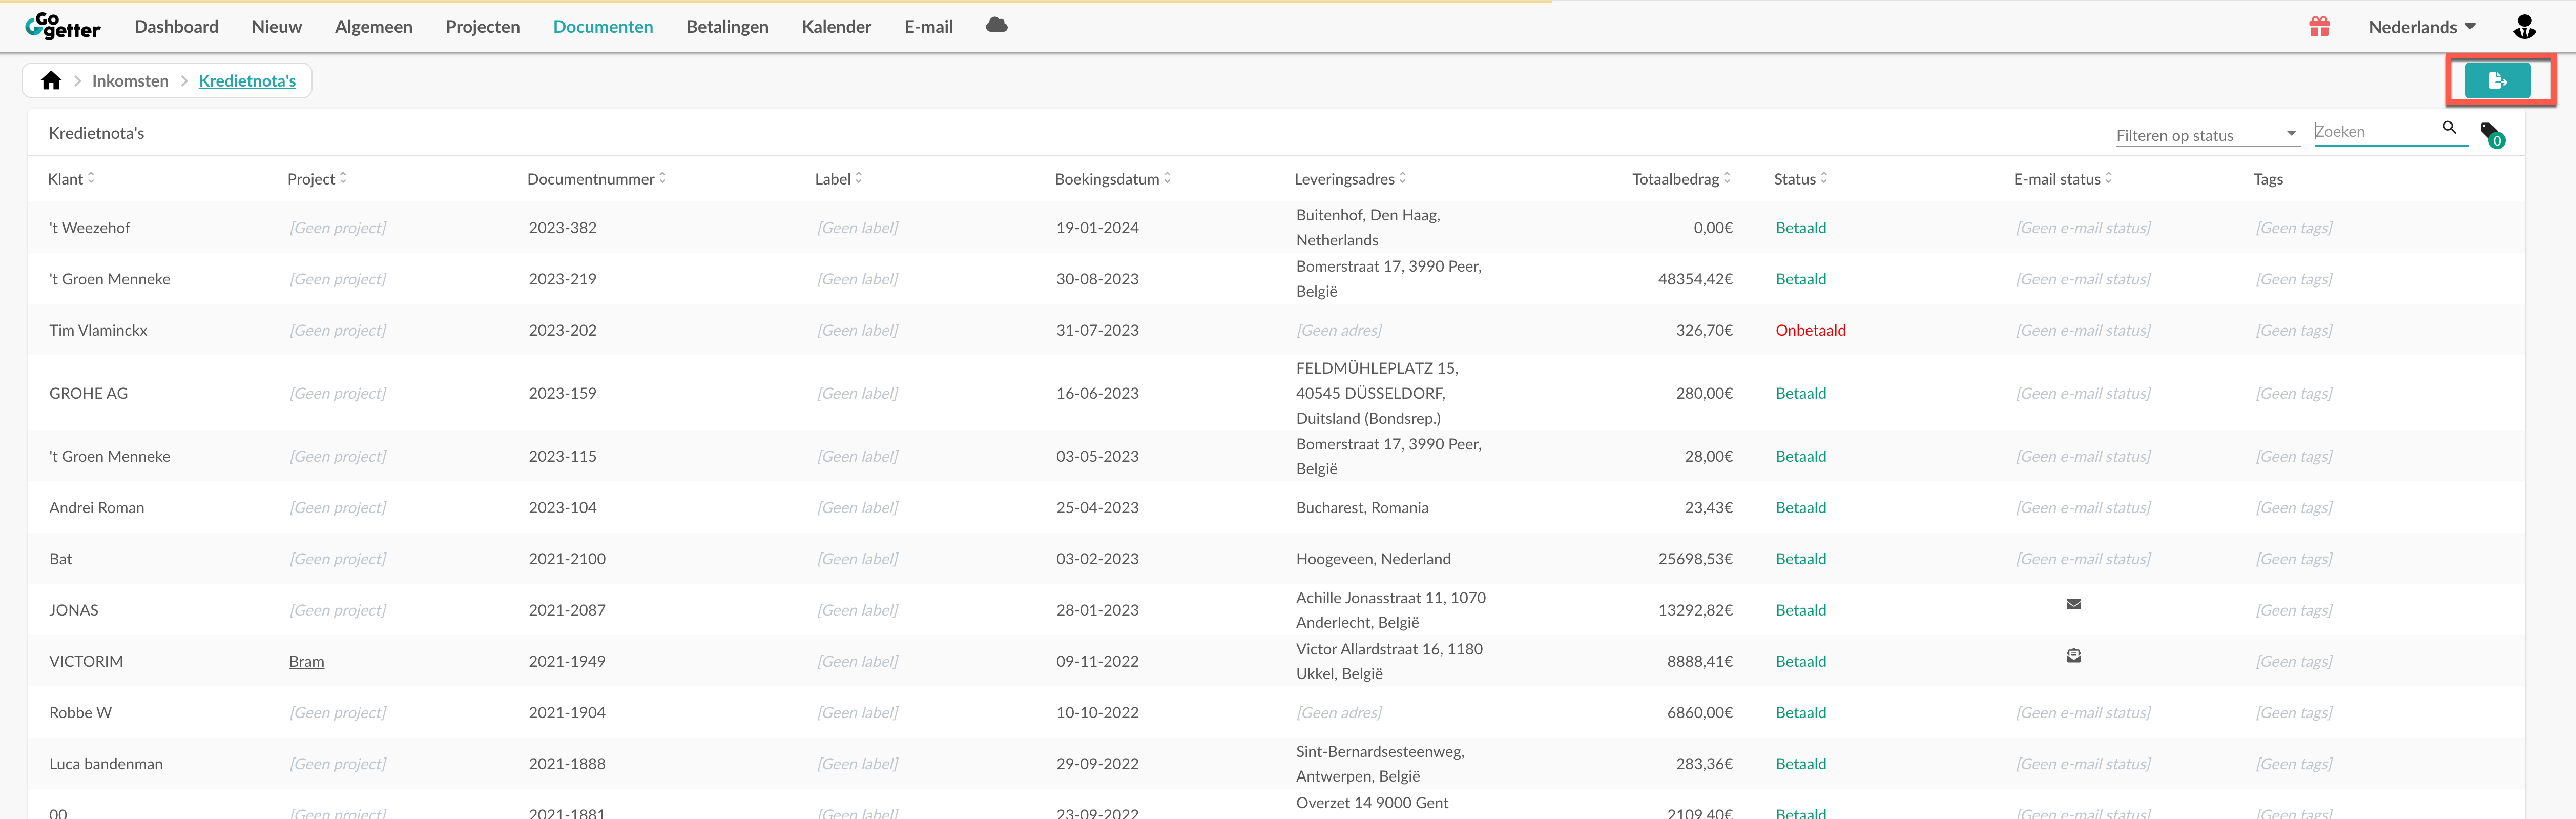Click the Tags column header
This screenshot has width=2576, height=819.
point(2267,179)
